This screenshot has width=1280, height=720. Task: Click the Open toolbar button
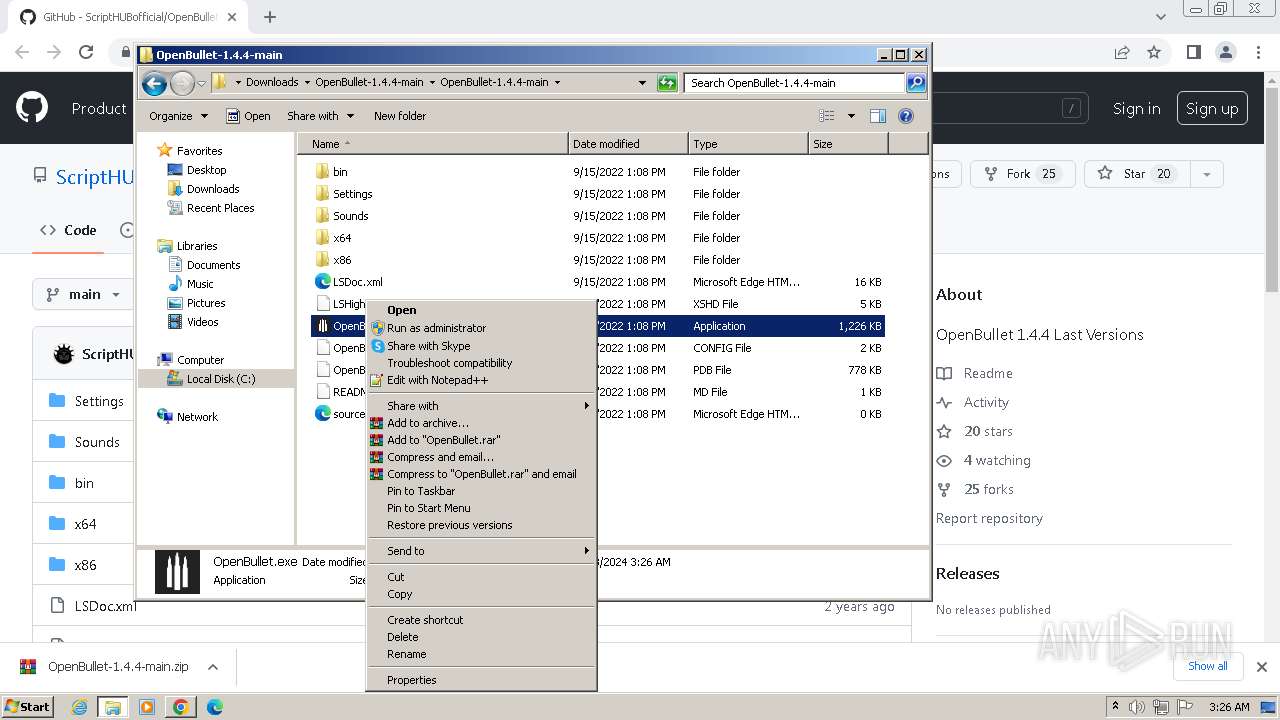248,116
